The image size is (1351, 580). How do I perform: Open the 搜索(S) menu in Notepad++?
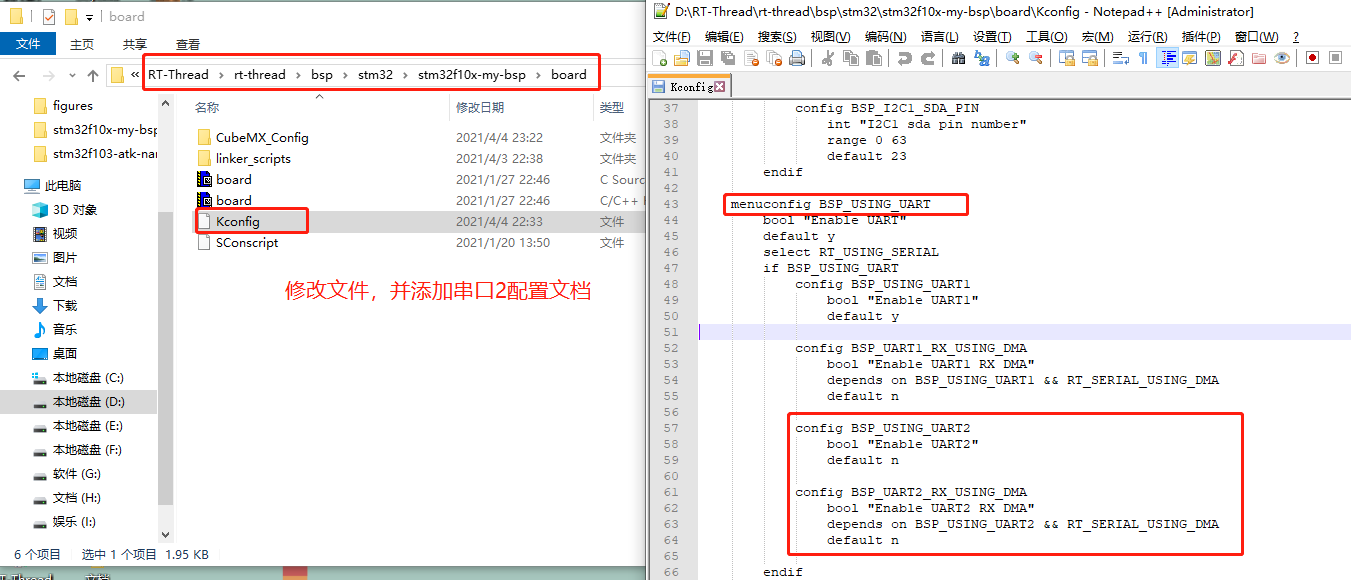(777, 37)
